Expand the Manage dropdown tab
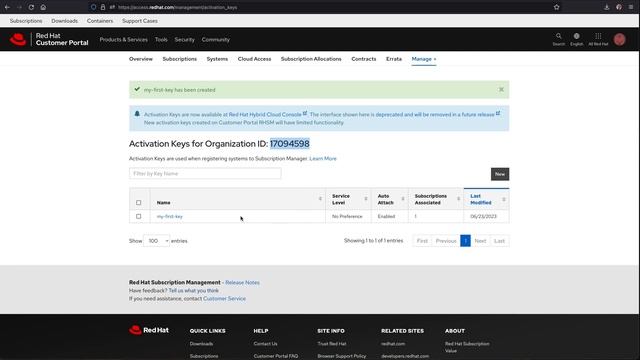Viewport: 640px width, 360px height. [424, 59]
